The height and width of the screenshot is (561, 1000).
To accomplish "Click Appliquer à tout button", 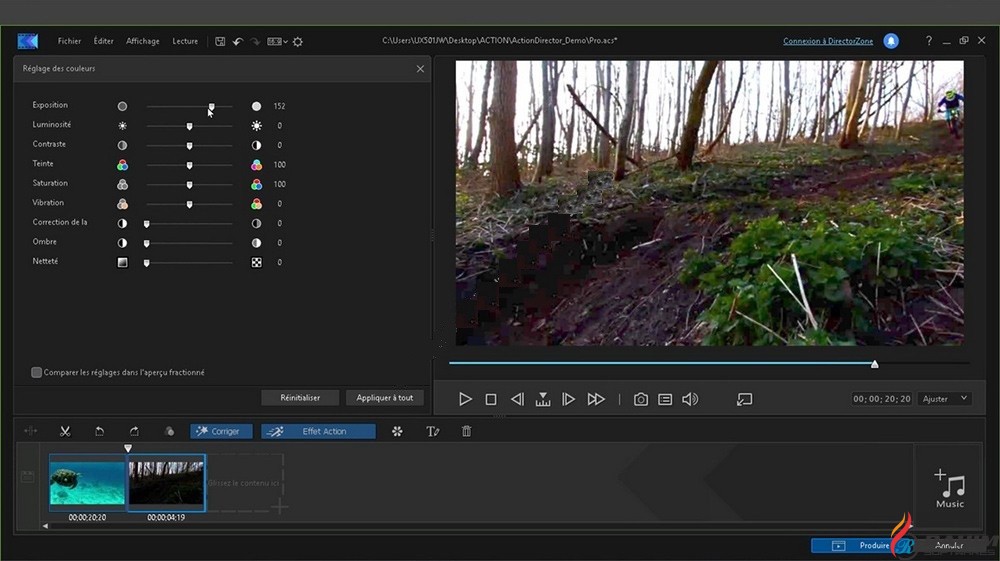I will pos(385,397).
